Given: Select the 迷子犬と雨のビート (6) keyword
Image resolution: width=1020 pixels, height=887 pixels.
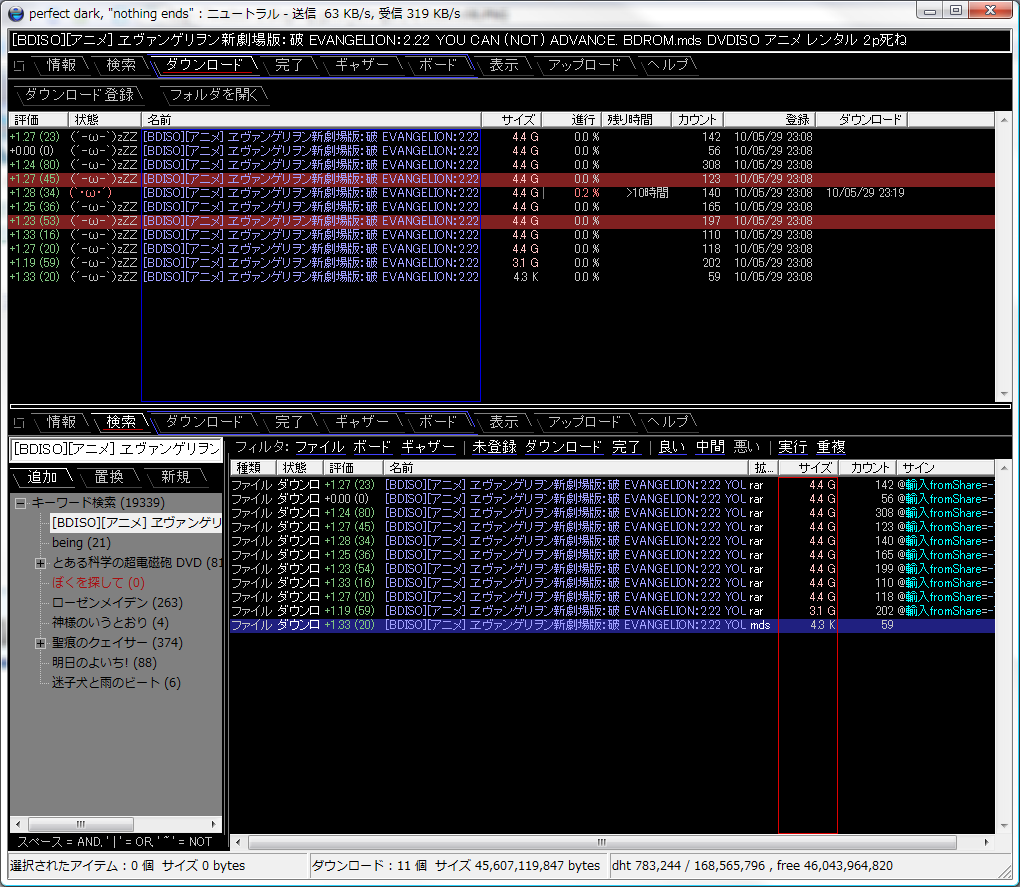Looking at the screenshot, I should [x=116, y=683].
